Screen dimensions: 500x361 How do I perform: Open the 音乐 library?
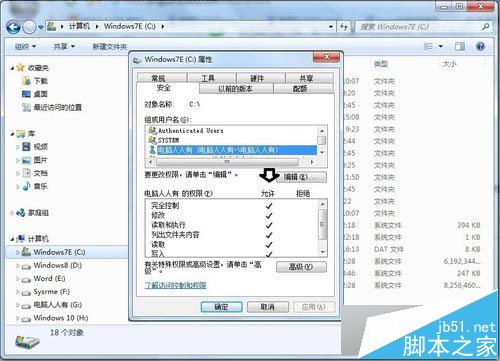coord(41,186)
